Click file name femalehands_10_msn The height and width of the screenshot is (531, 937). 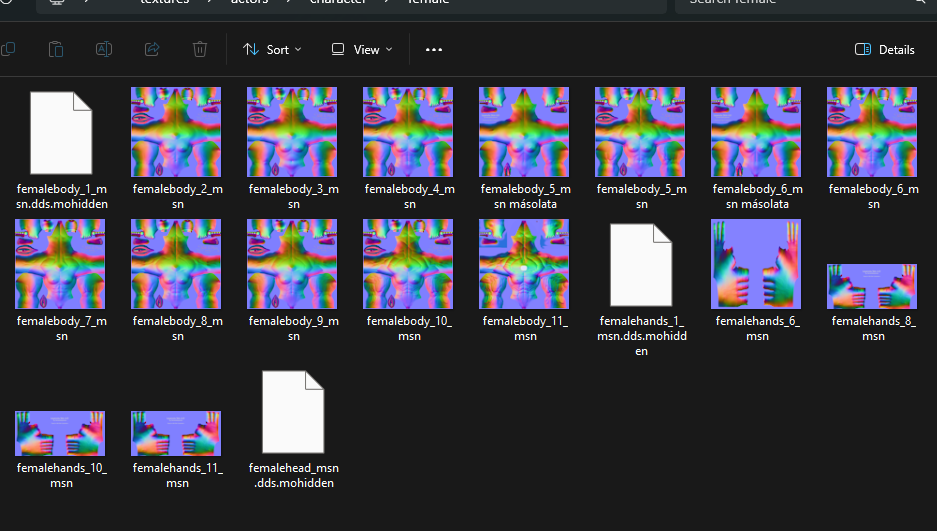pos(62,475)
